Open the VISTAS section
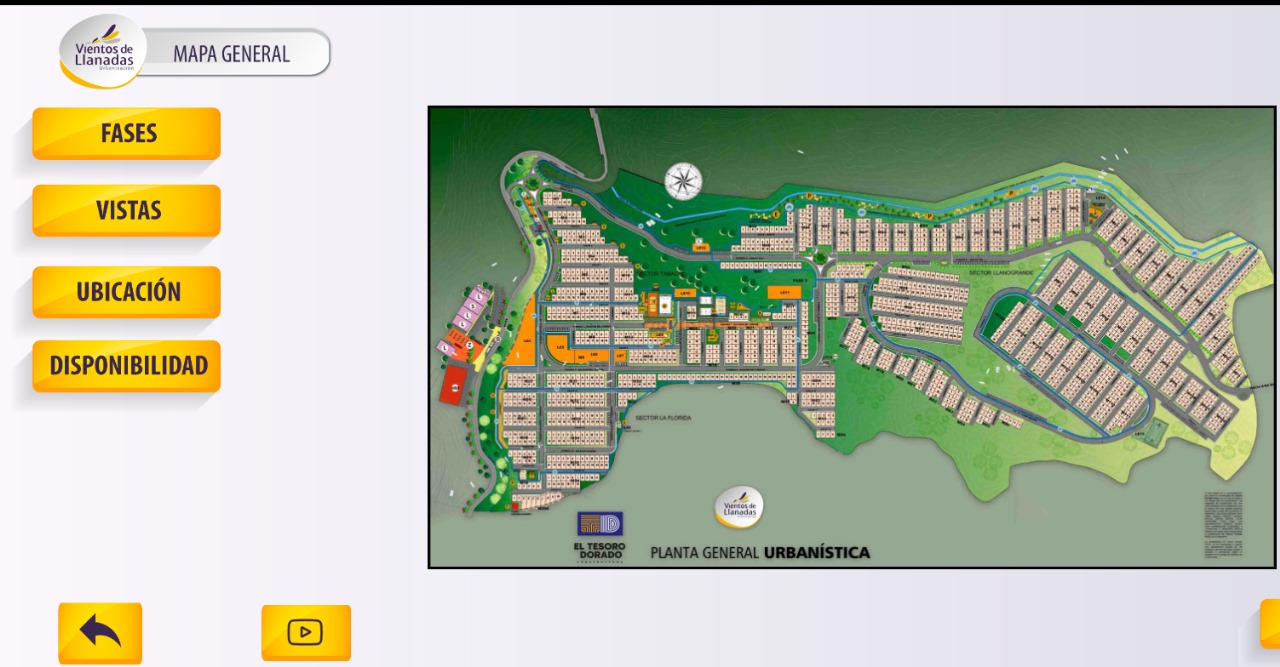1280x667 pixels. coord(127,211)
